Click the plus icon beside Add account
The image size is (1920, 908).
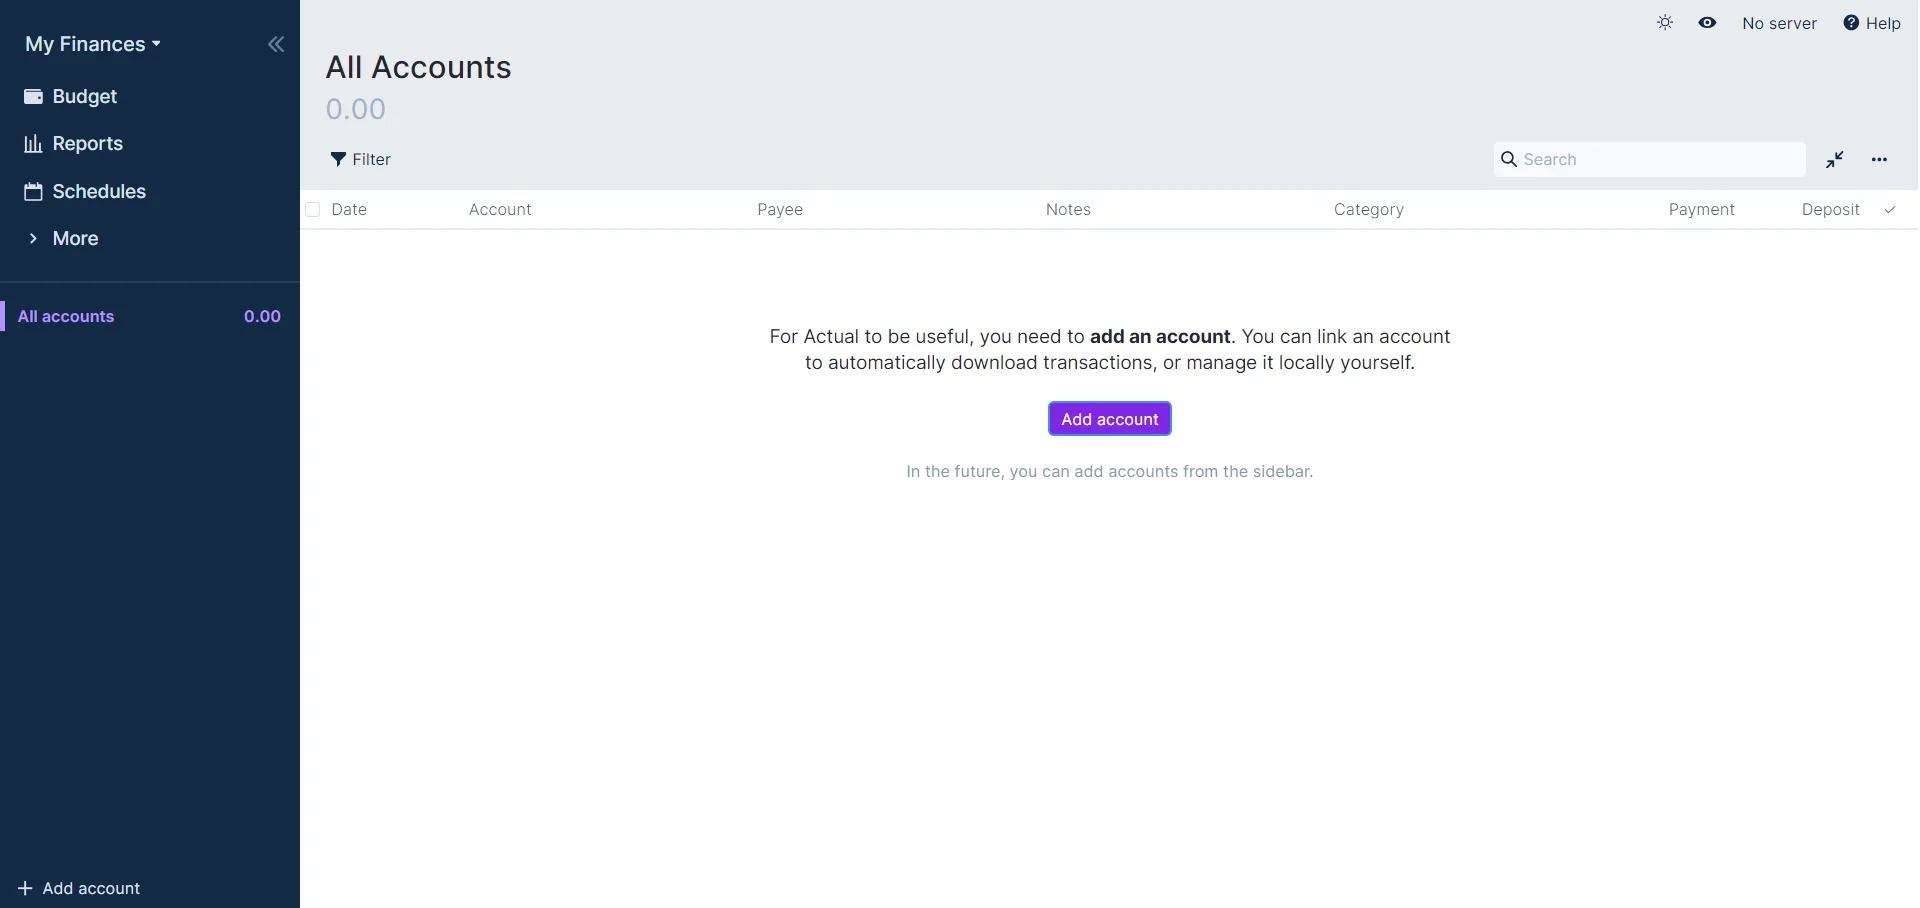pos(25,888)
